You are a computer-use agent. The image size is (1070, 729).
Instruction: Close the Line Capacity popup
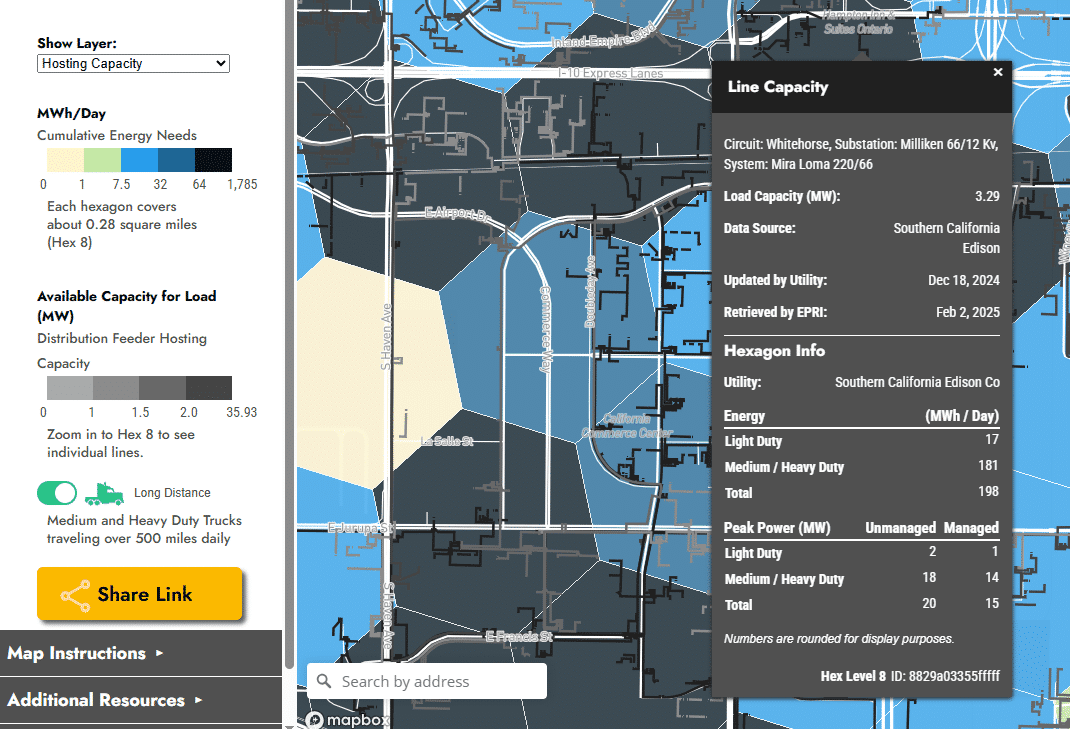(x=997, y=72)
